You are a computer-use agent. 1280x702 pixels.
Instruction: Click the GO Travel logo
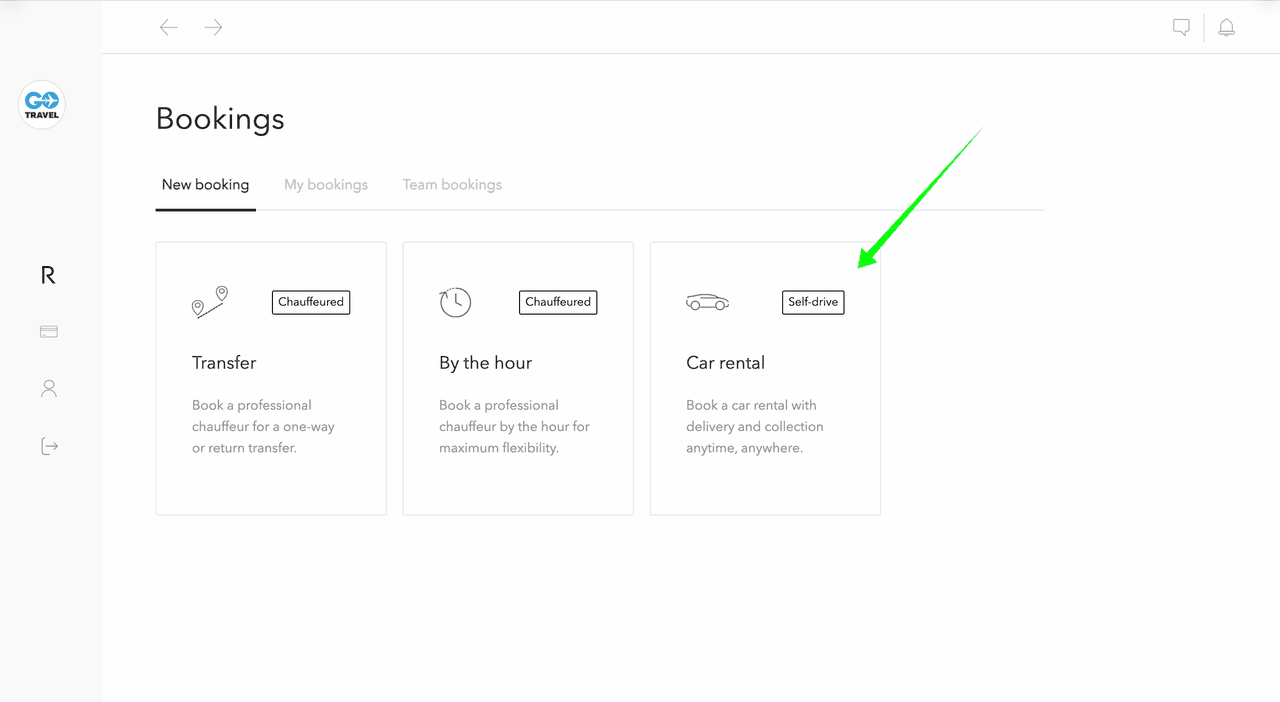(42, 104)
